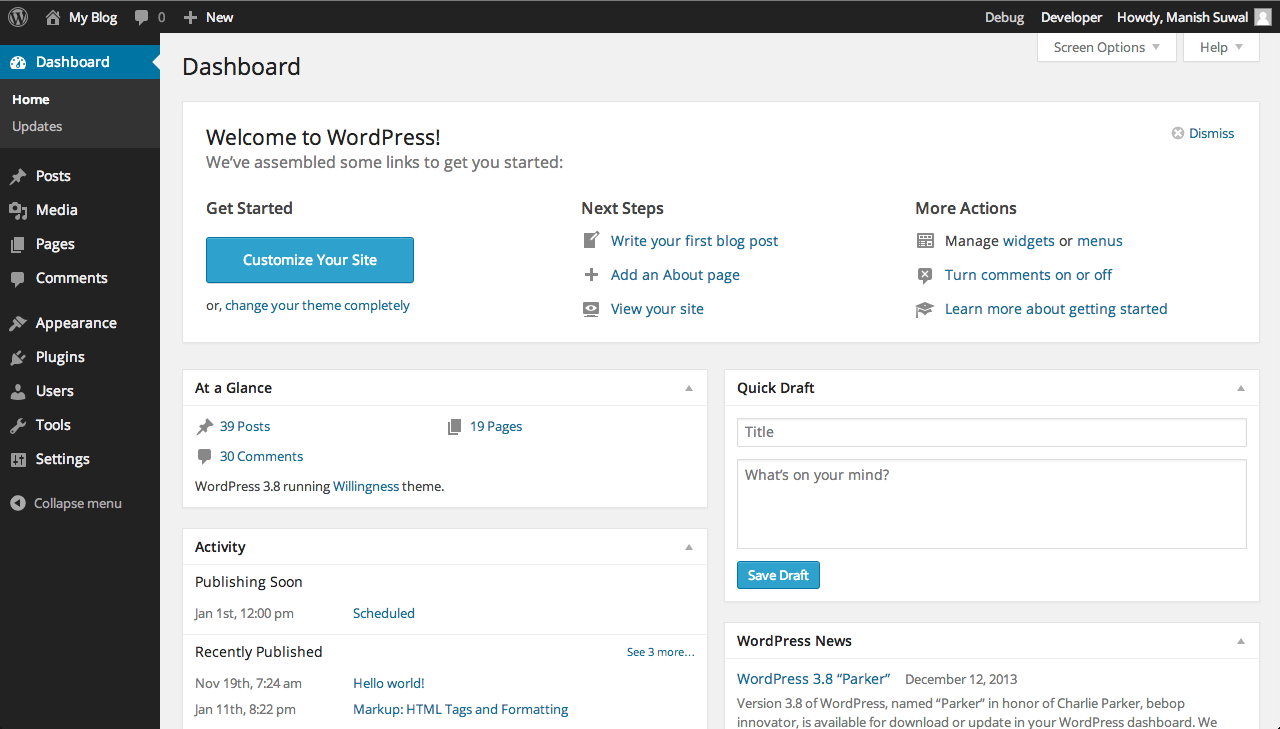Collapse the WordPress News widget
This screenshot has width=1280, height=729.
tap(1241, 641)
